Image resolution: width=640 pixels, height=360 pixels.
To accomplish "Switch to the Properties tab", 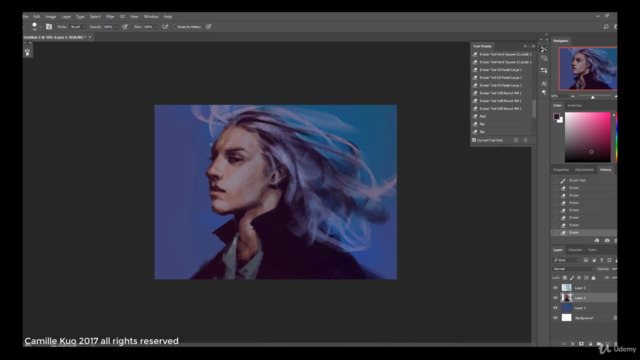I will (561, 170).
